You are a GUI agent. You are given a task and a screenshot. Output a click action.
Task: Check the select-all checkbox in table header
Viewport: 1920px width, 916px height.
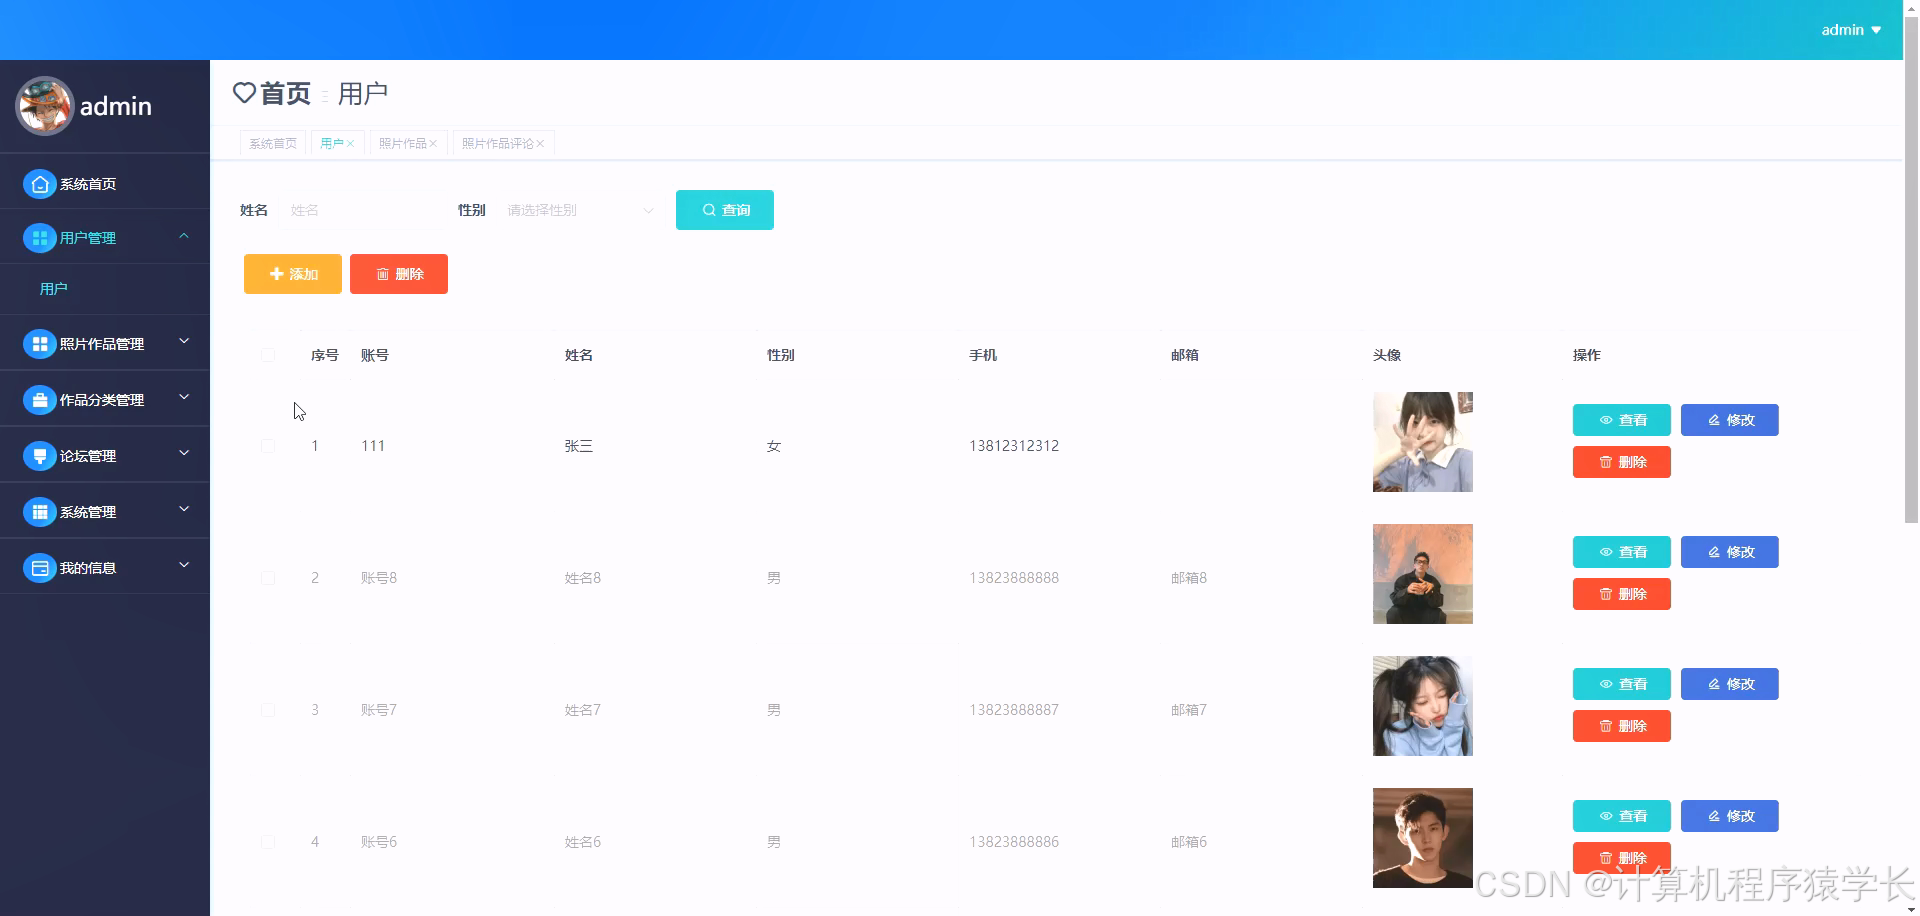(268, 355)
